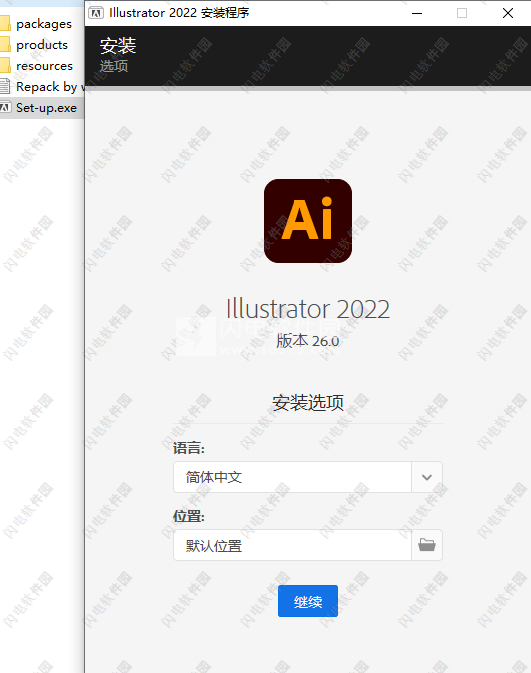Expand the language chevron arrow
Viewport: 531px width, 673px height.
(x=427, y=477)
